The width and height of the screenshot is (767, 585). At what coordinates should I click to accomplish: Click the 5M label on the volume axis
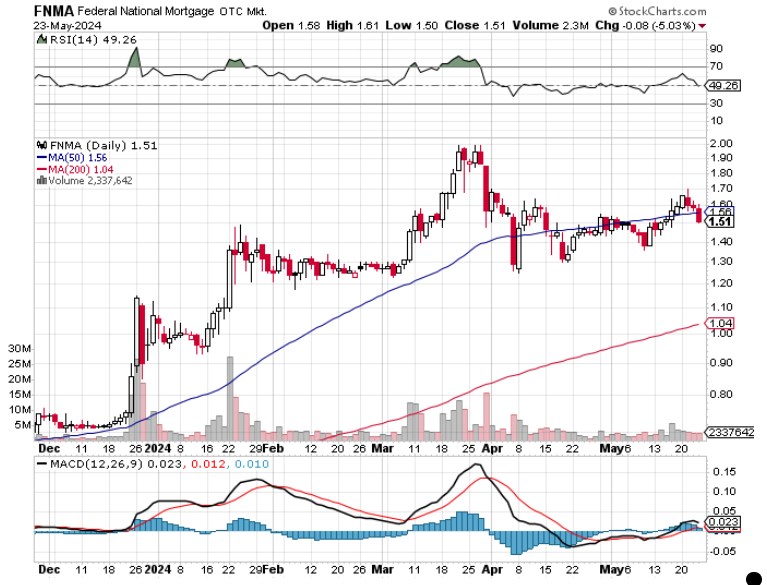click(x=23, y=425)
